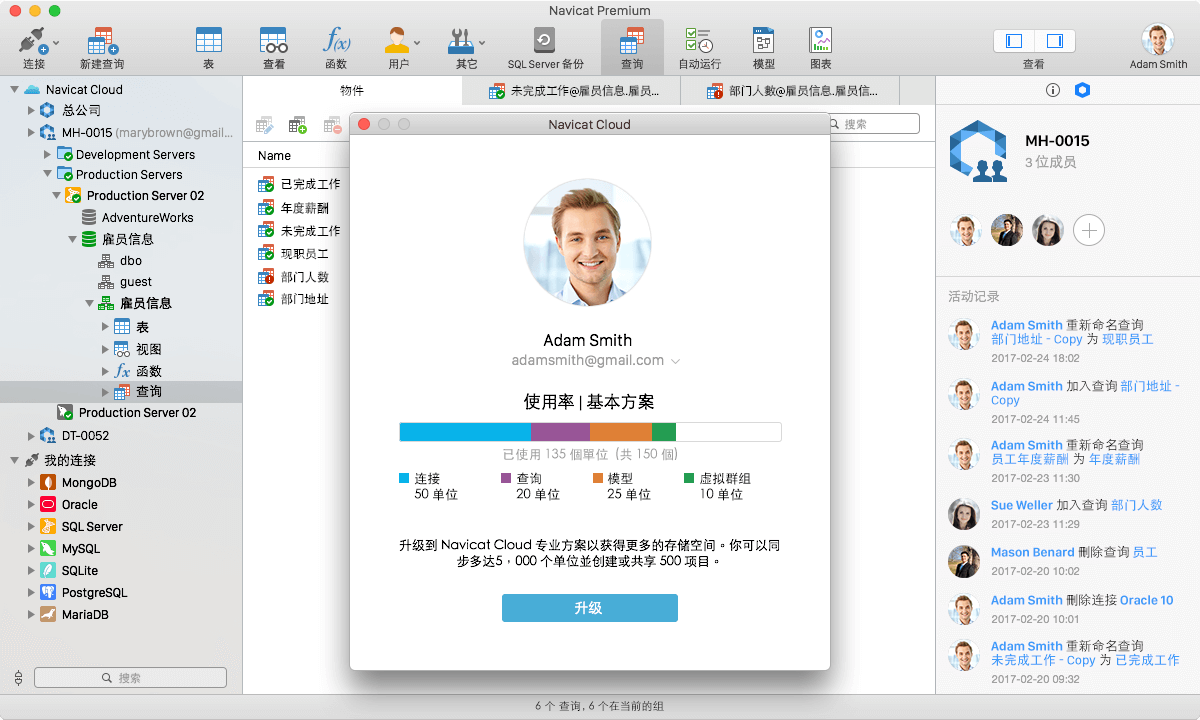Collapse the 我的连接 connections group
The width and height of the screenshot is (1200, 720).
pyautogui.click(x=14, y=460)
